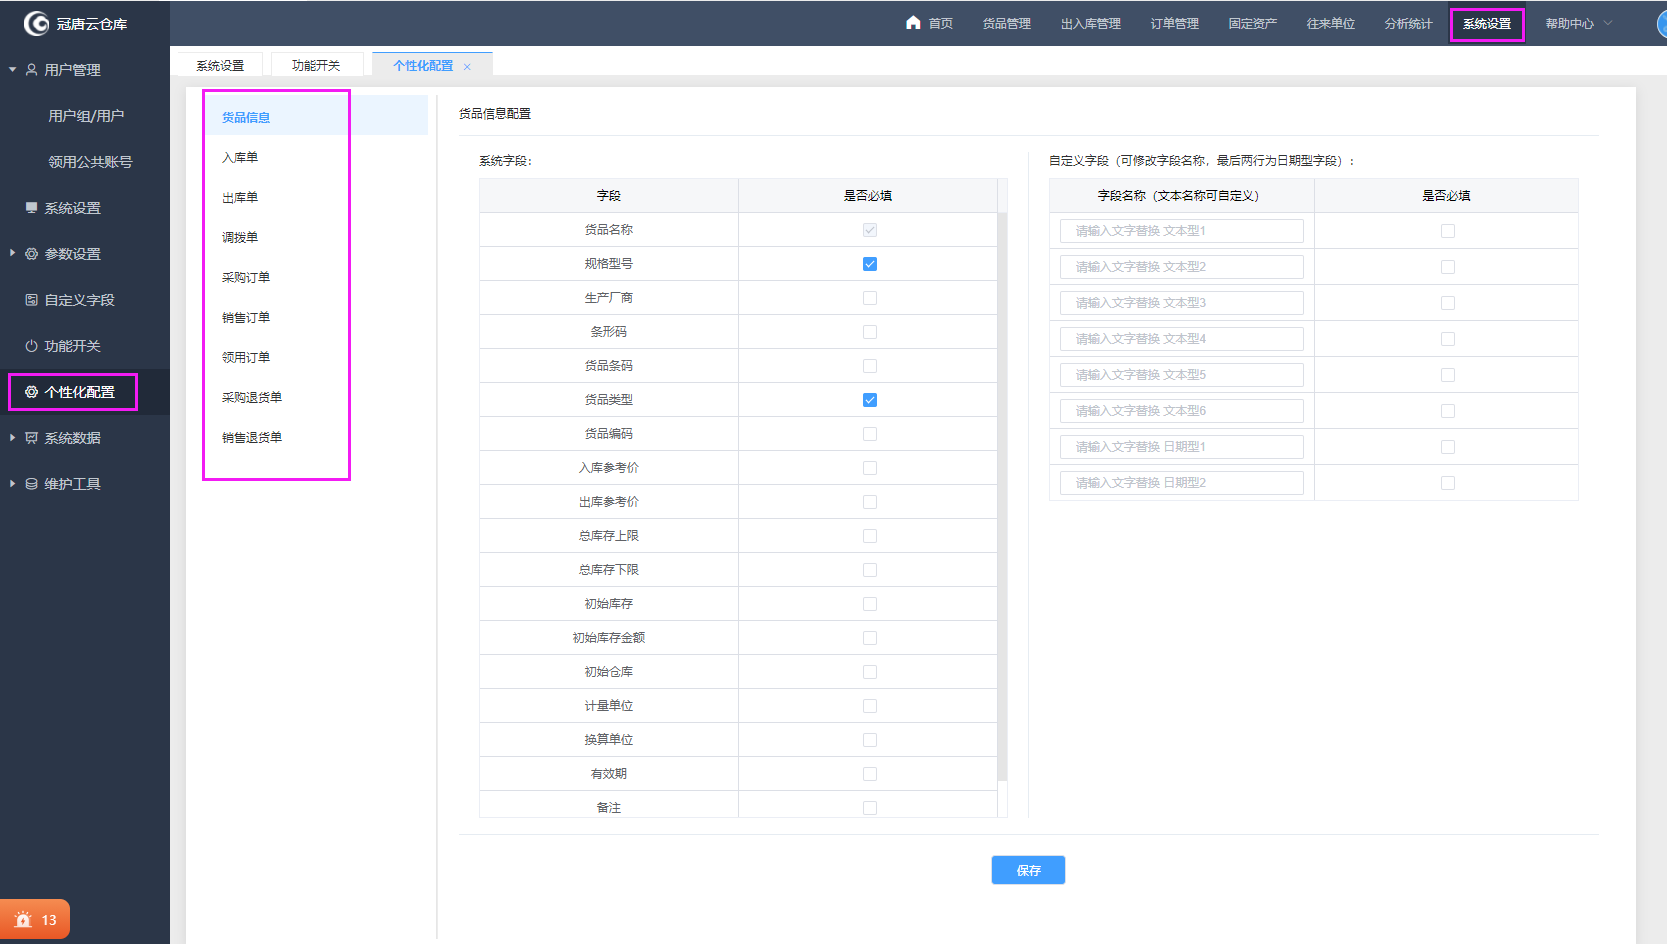Expand the 参数设置 arrow
This screenshot has height=944, width=1667.
[x=13, y=253]
